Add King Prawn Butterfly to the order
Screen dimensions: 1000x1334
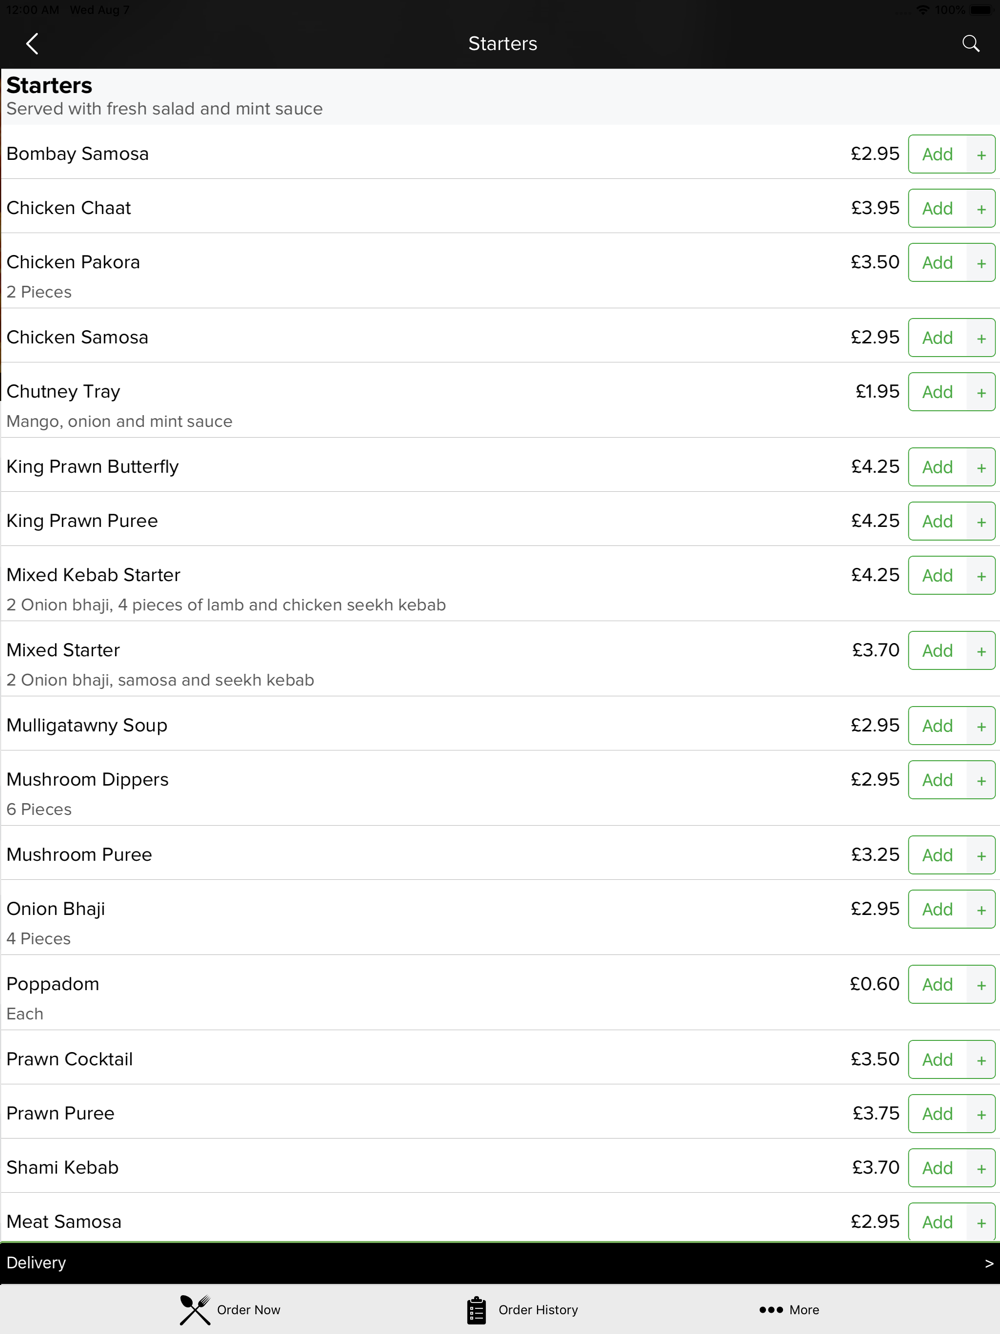937,467
